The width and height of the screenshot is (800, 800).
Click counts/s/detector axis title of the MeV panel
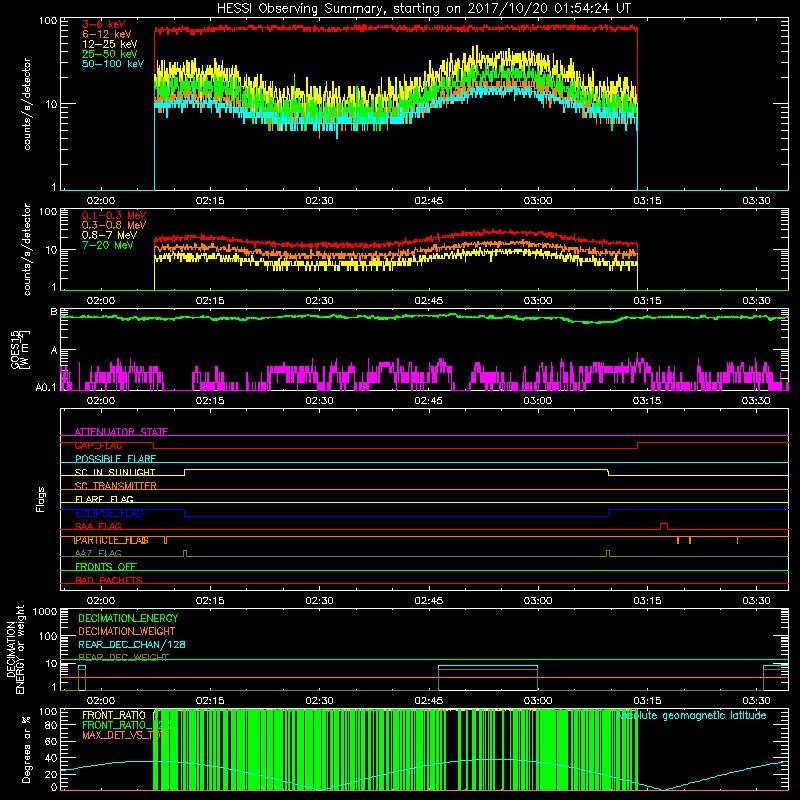(x=27, y=249)
